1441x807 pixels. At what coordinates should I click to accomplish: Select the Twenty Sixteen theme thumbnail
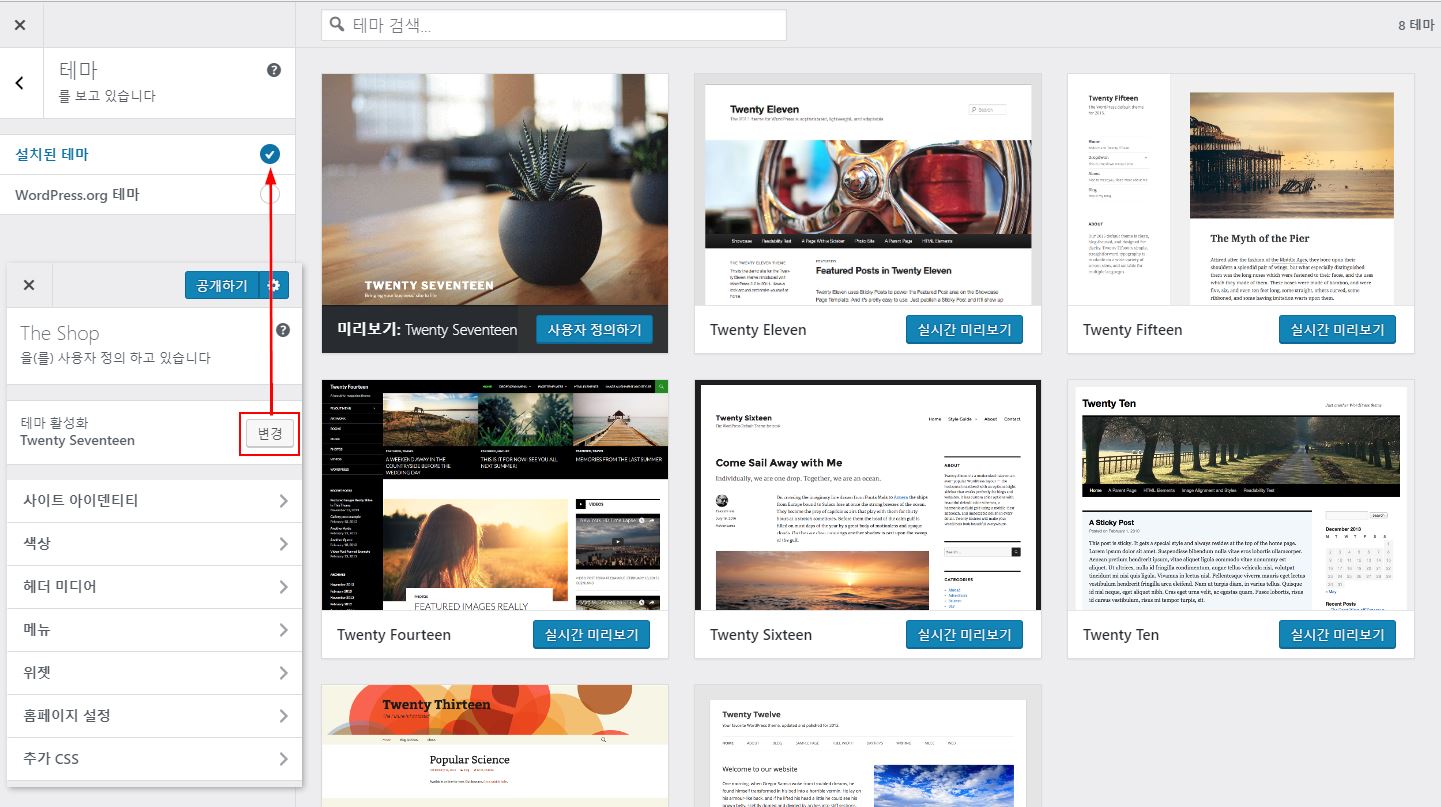[867, 495]
